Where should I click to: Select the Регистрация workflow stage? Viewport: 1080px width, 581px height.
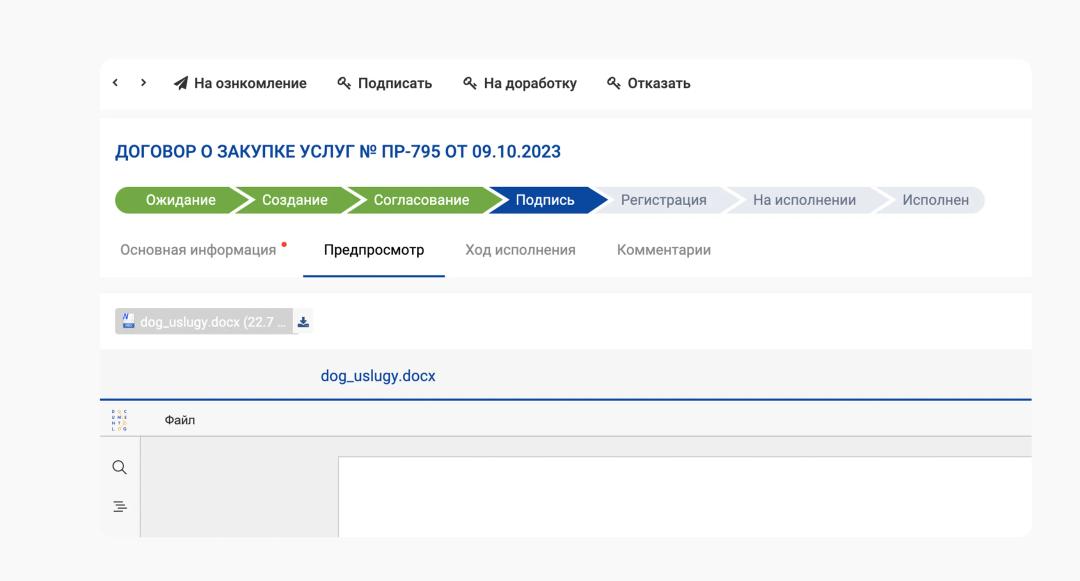pos(663,200)
